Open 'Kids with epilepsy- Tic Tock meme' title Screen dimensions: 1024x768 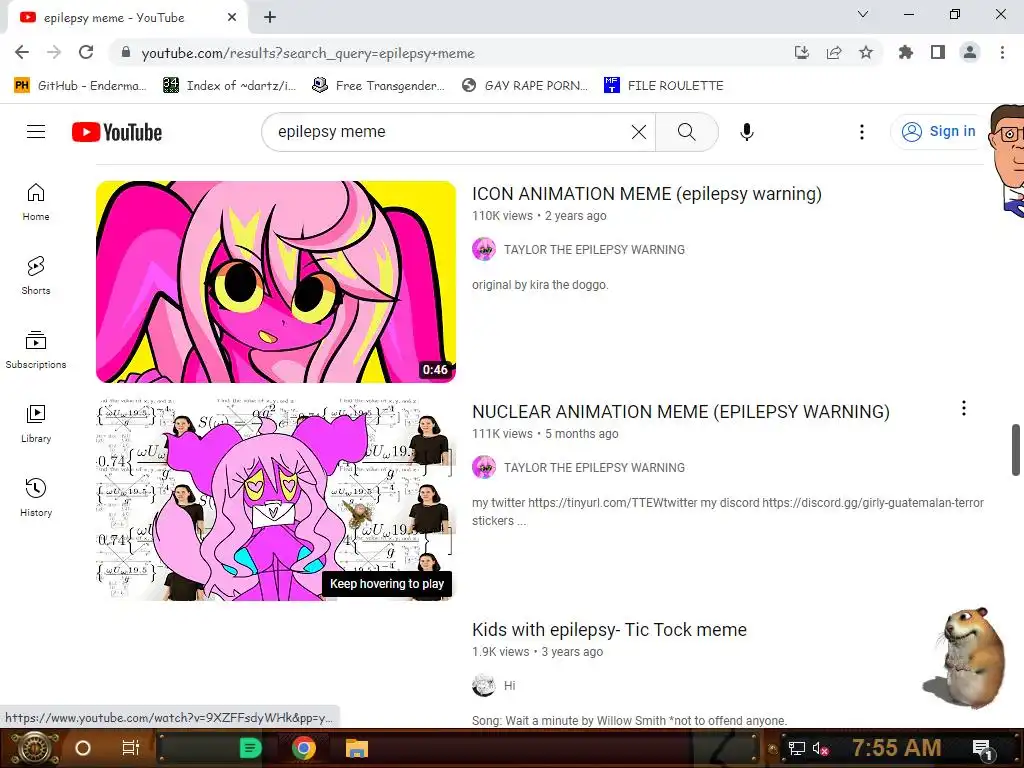(609, 630)
